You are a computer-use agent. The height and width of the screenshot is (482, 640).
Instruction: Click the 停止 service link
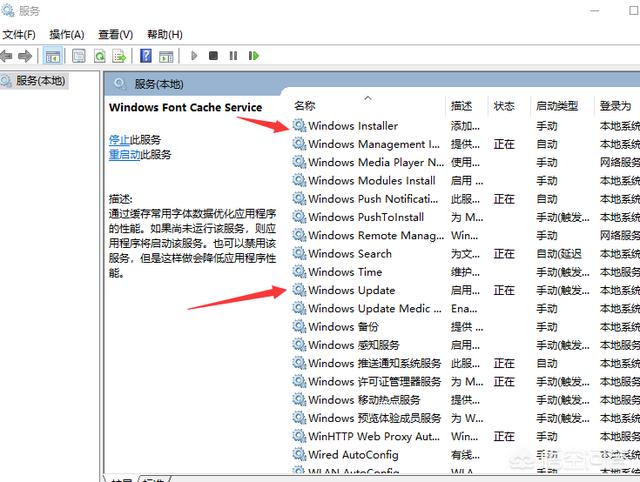pyautogui.click(x=119, y=140)
